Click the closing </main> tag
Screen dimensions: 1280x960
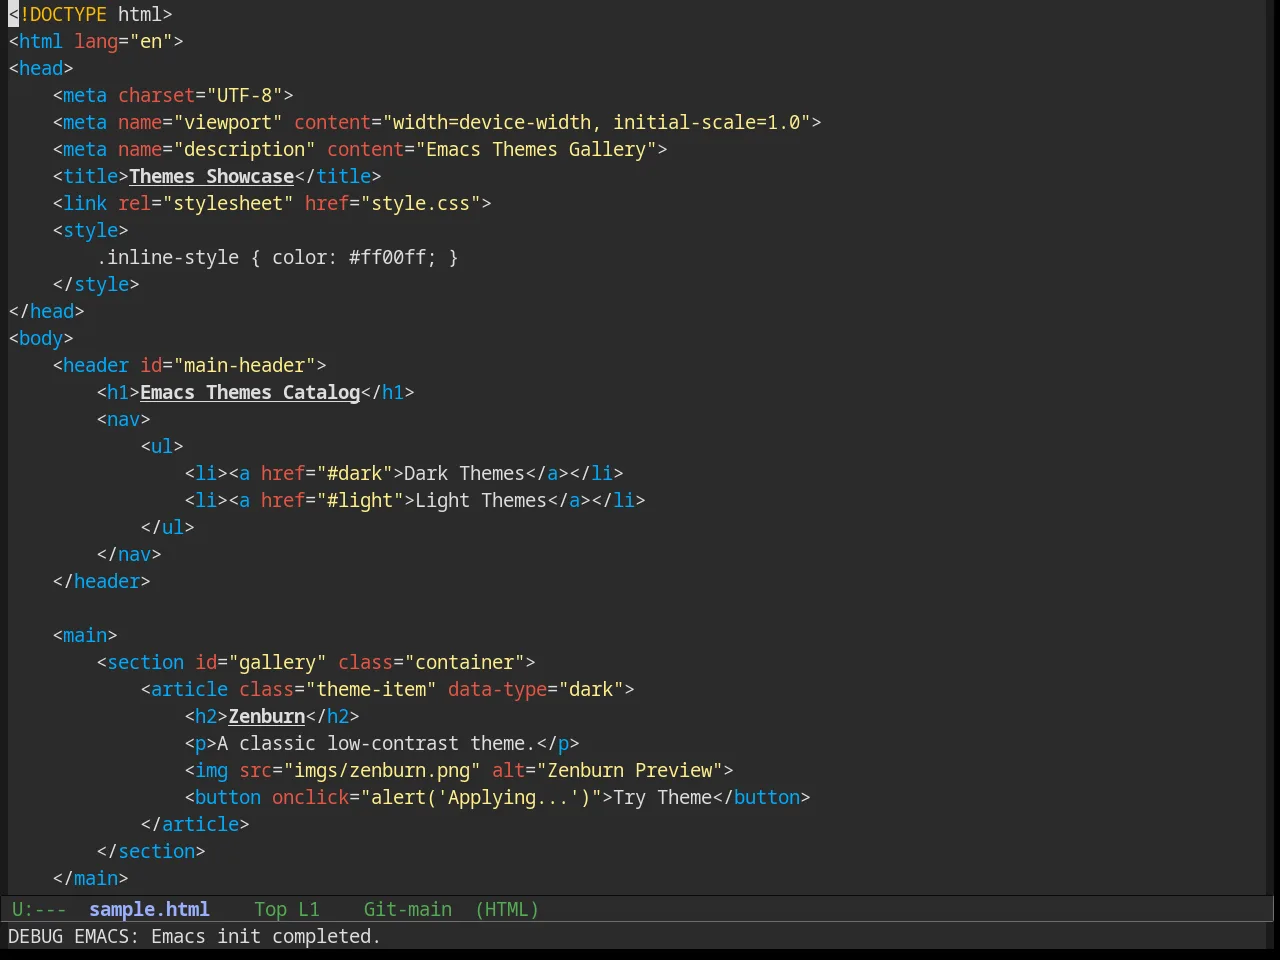pyautogui.click(x=91, y=878)
